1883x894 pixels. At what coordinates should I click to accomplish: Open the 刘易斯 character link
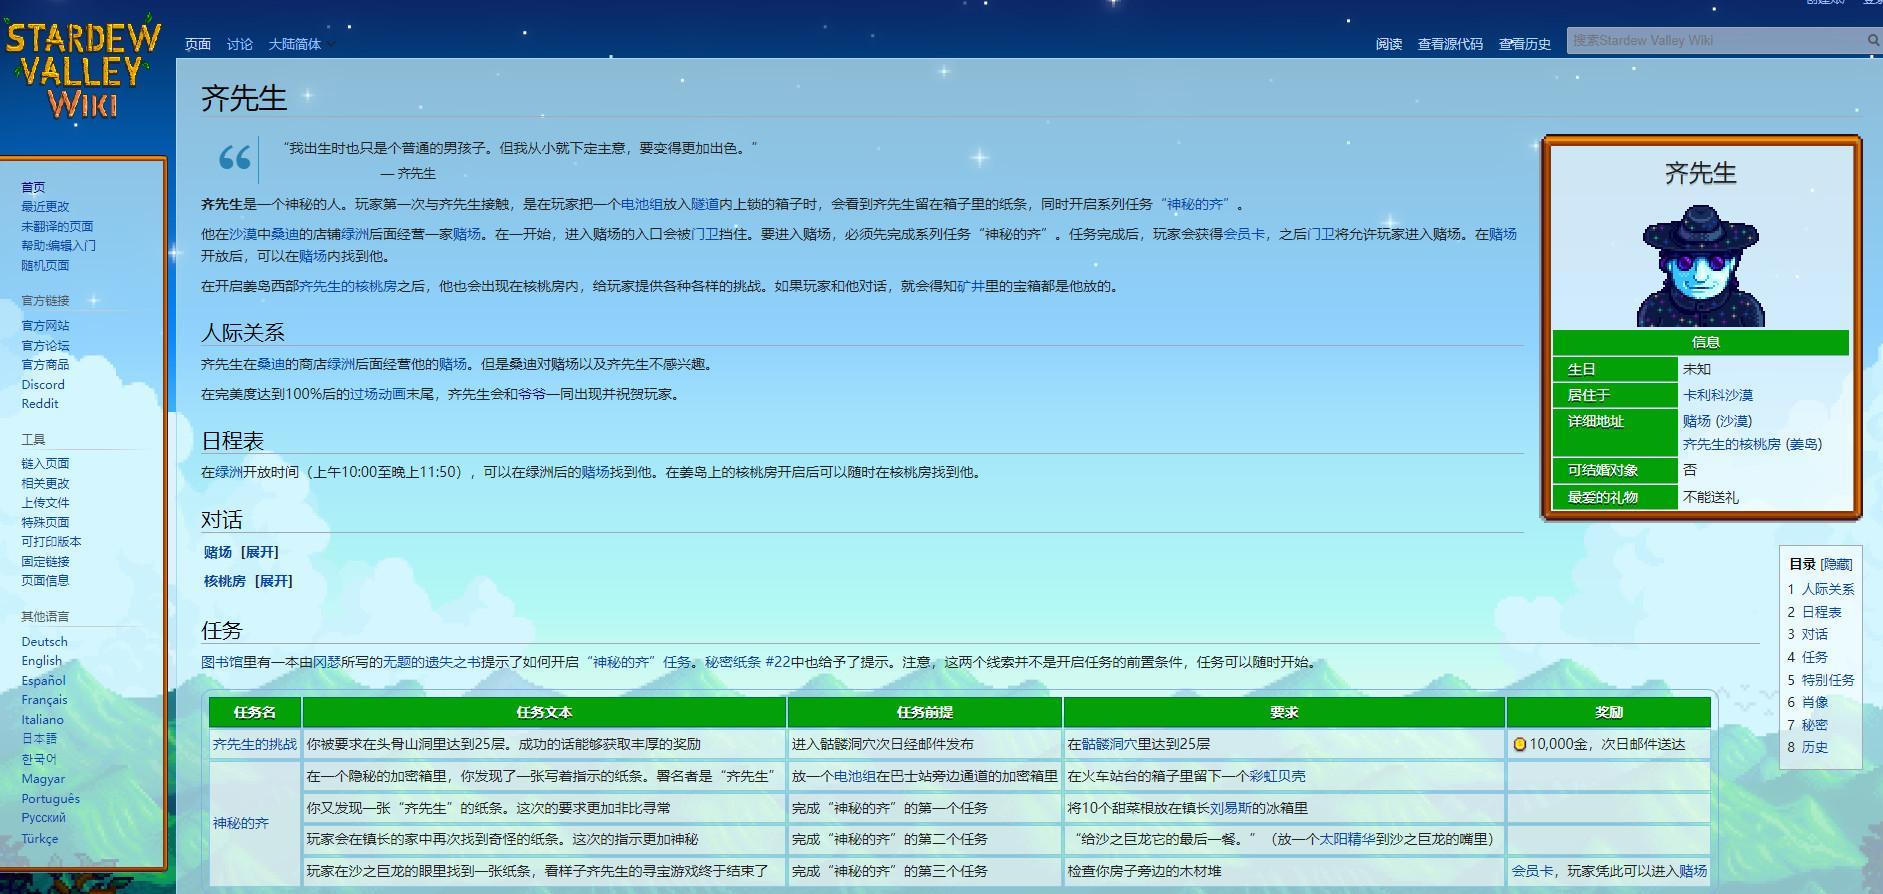1230,808
